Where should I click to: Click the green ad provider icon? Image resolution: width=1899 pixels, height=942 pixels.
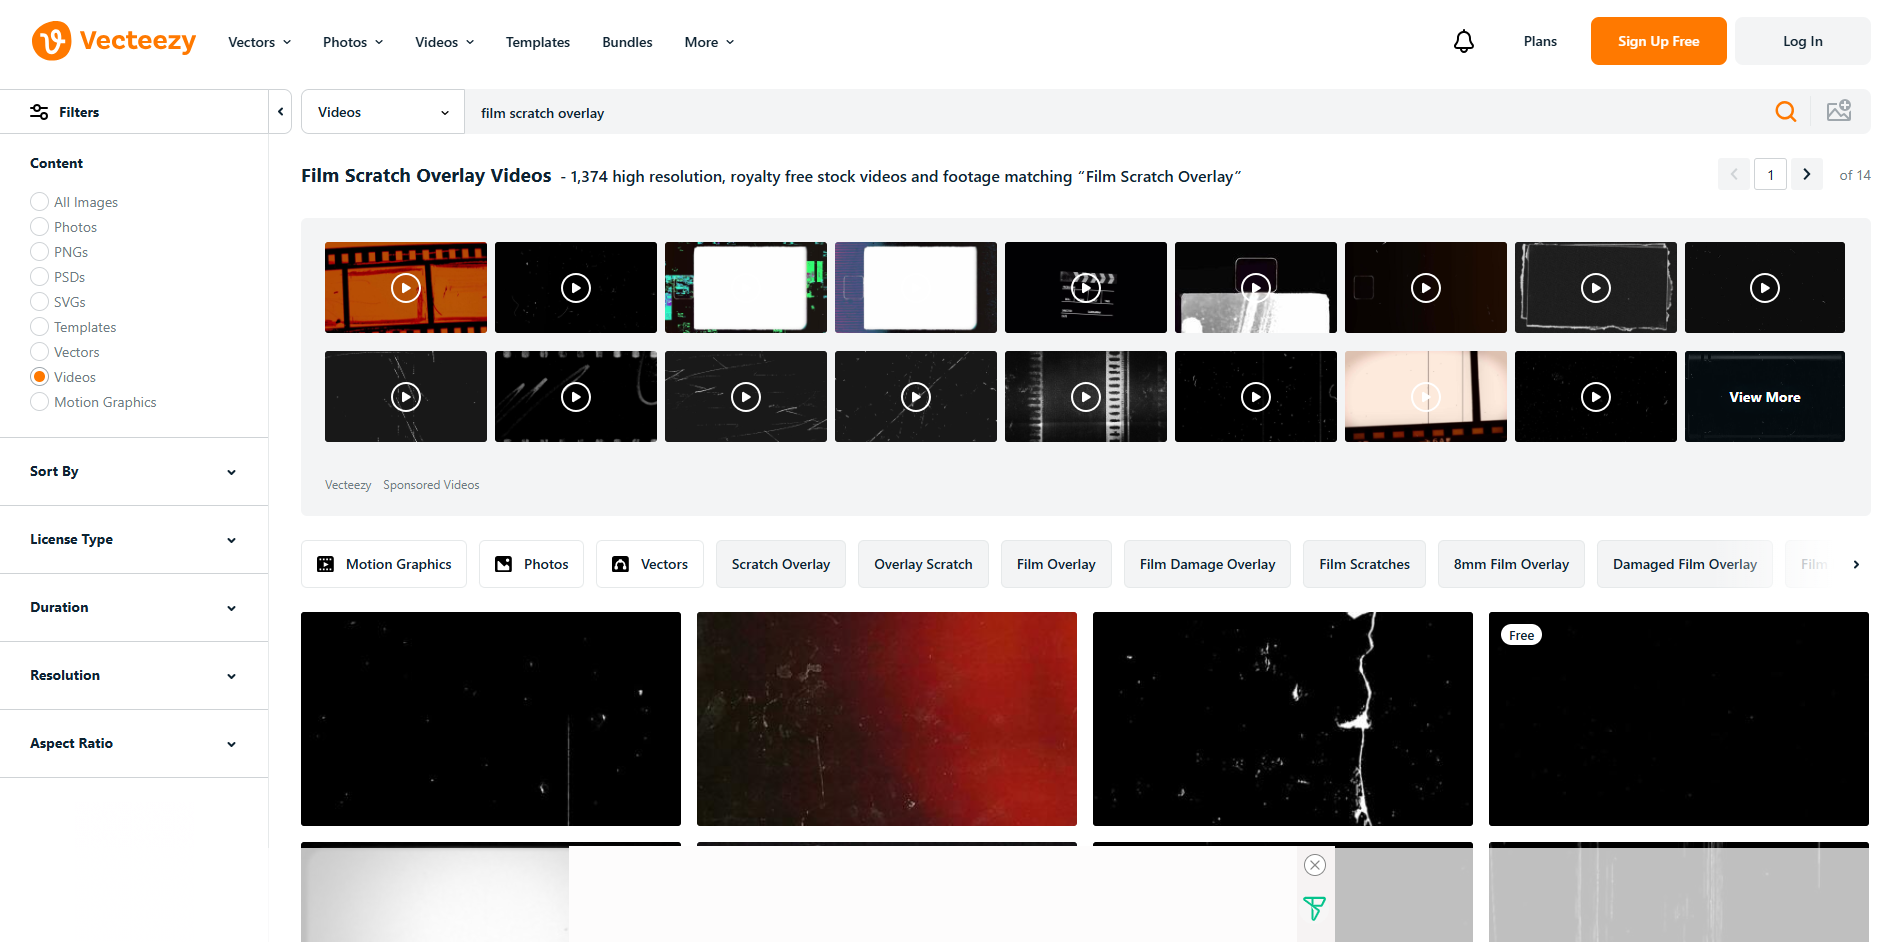1315,908
